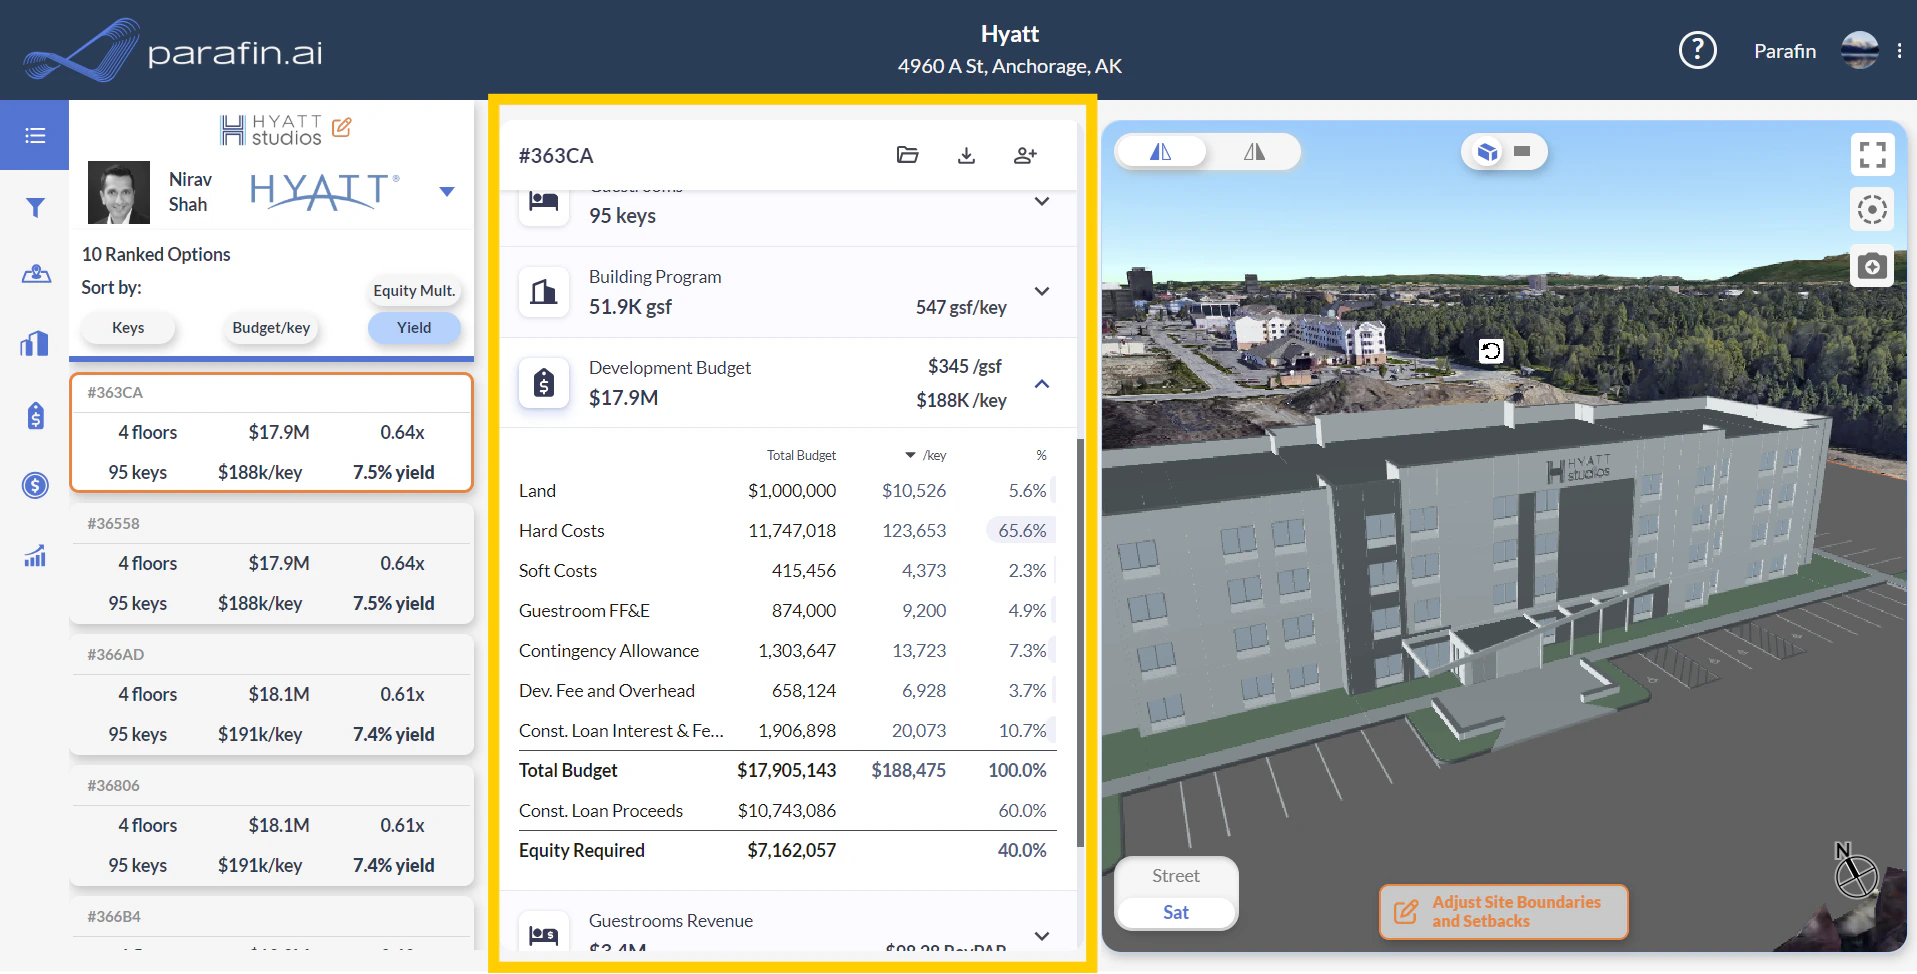Open the Hyatt brand dropdown arrow
1917x974 pixels.
(446, 191)
